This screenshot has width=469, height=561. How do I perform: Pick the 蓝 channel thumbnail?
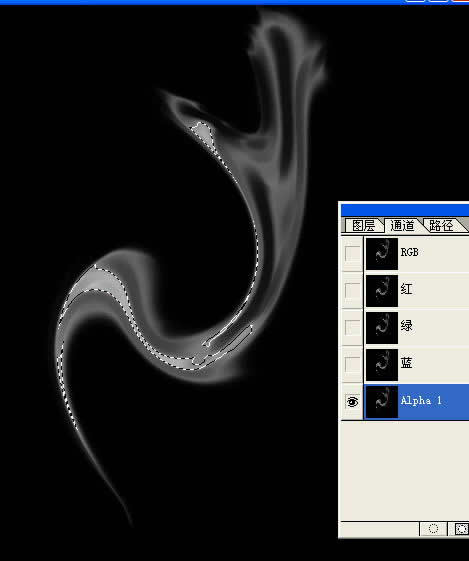(x=382, y=365)
